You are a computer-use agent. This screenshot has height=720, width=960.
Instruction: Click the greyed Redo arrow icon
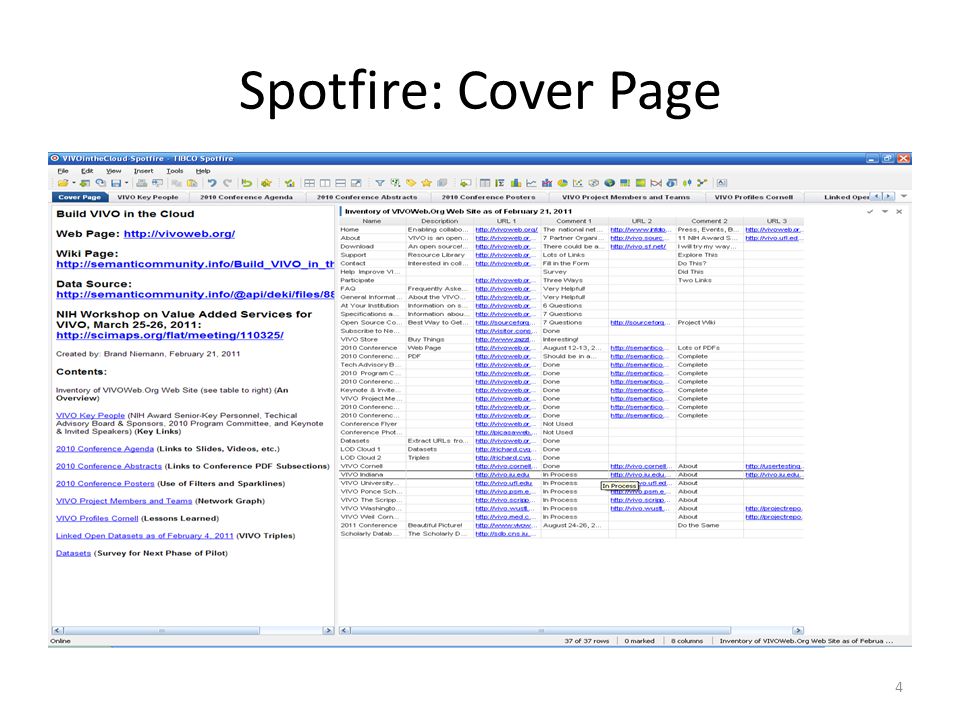tap(228, 183)
